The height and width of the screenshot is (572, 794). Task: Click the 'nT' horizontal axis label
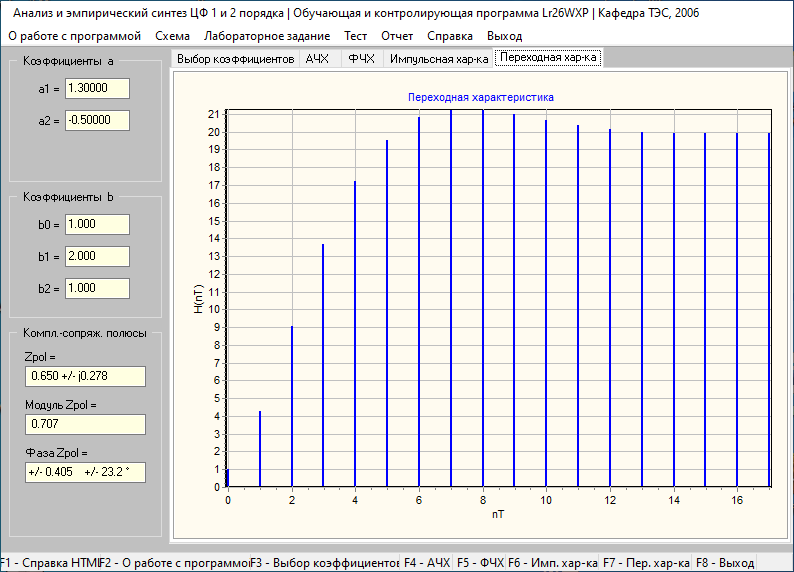click(x=498, y=514)
